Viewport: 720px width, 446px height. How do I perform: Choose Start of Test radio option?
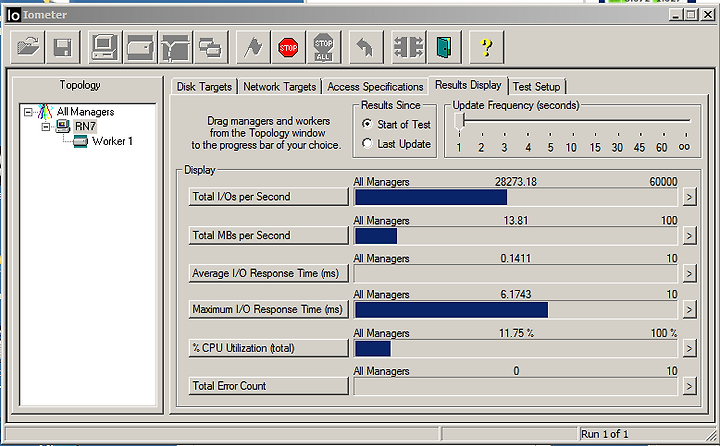point(397,124)
